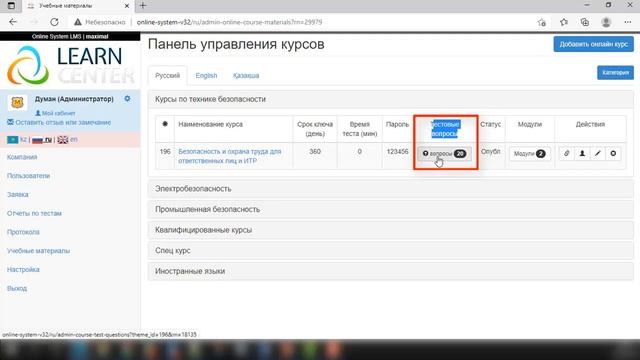Image resolution: width=640 pixels, height=360 pixels.
Task: Open the browser settings and more menu
Action: coord(628,22)
